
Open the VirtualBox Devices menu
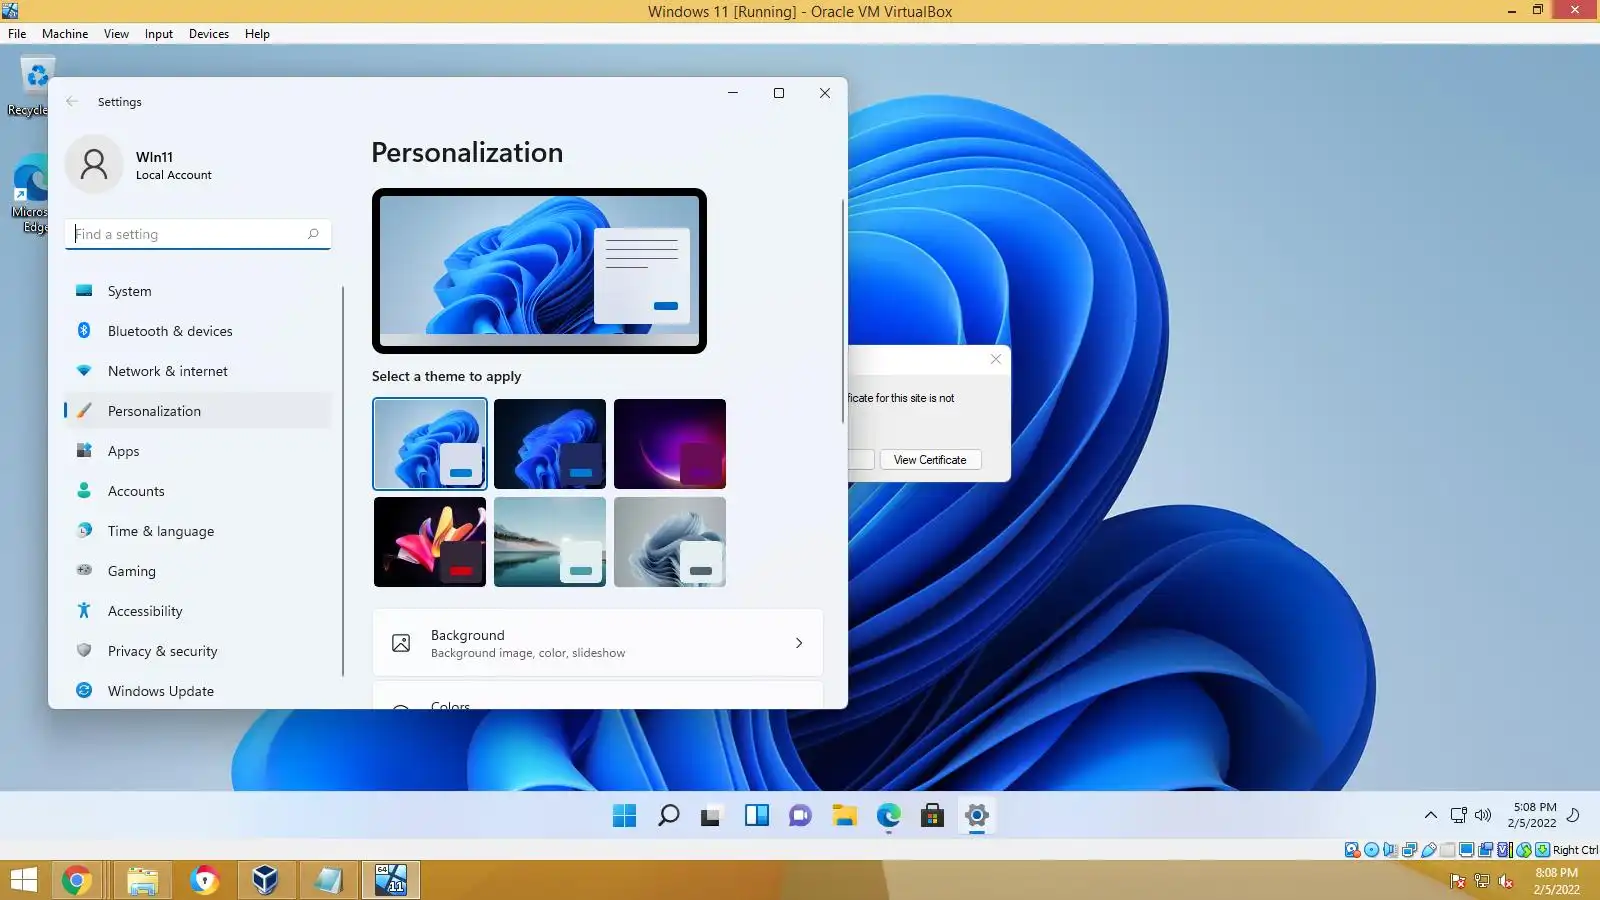click(x=209, y=34)
